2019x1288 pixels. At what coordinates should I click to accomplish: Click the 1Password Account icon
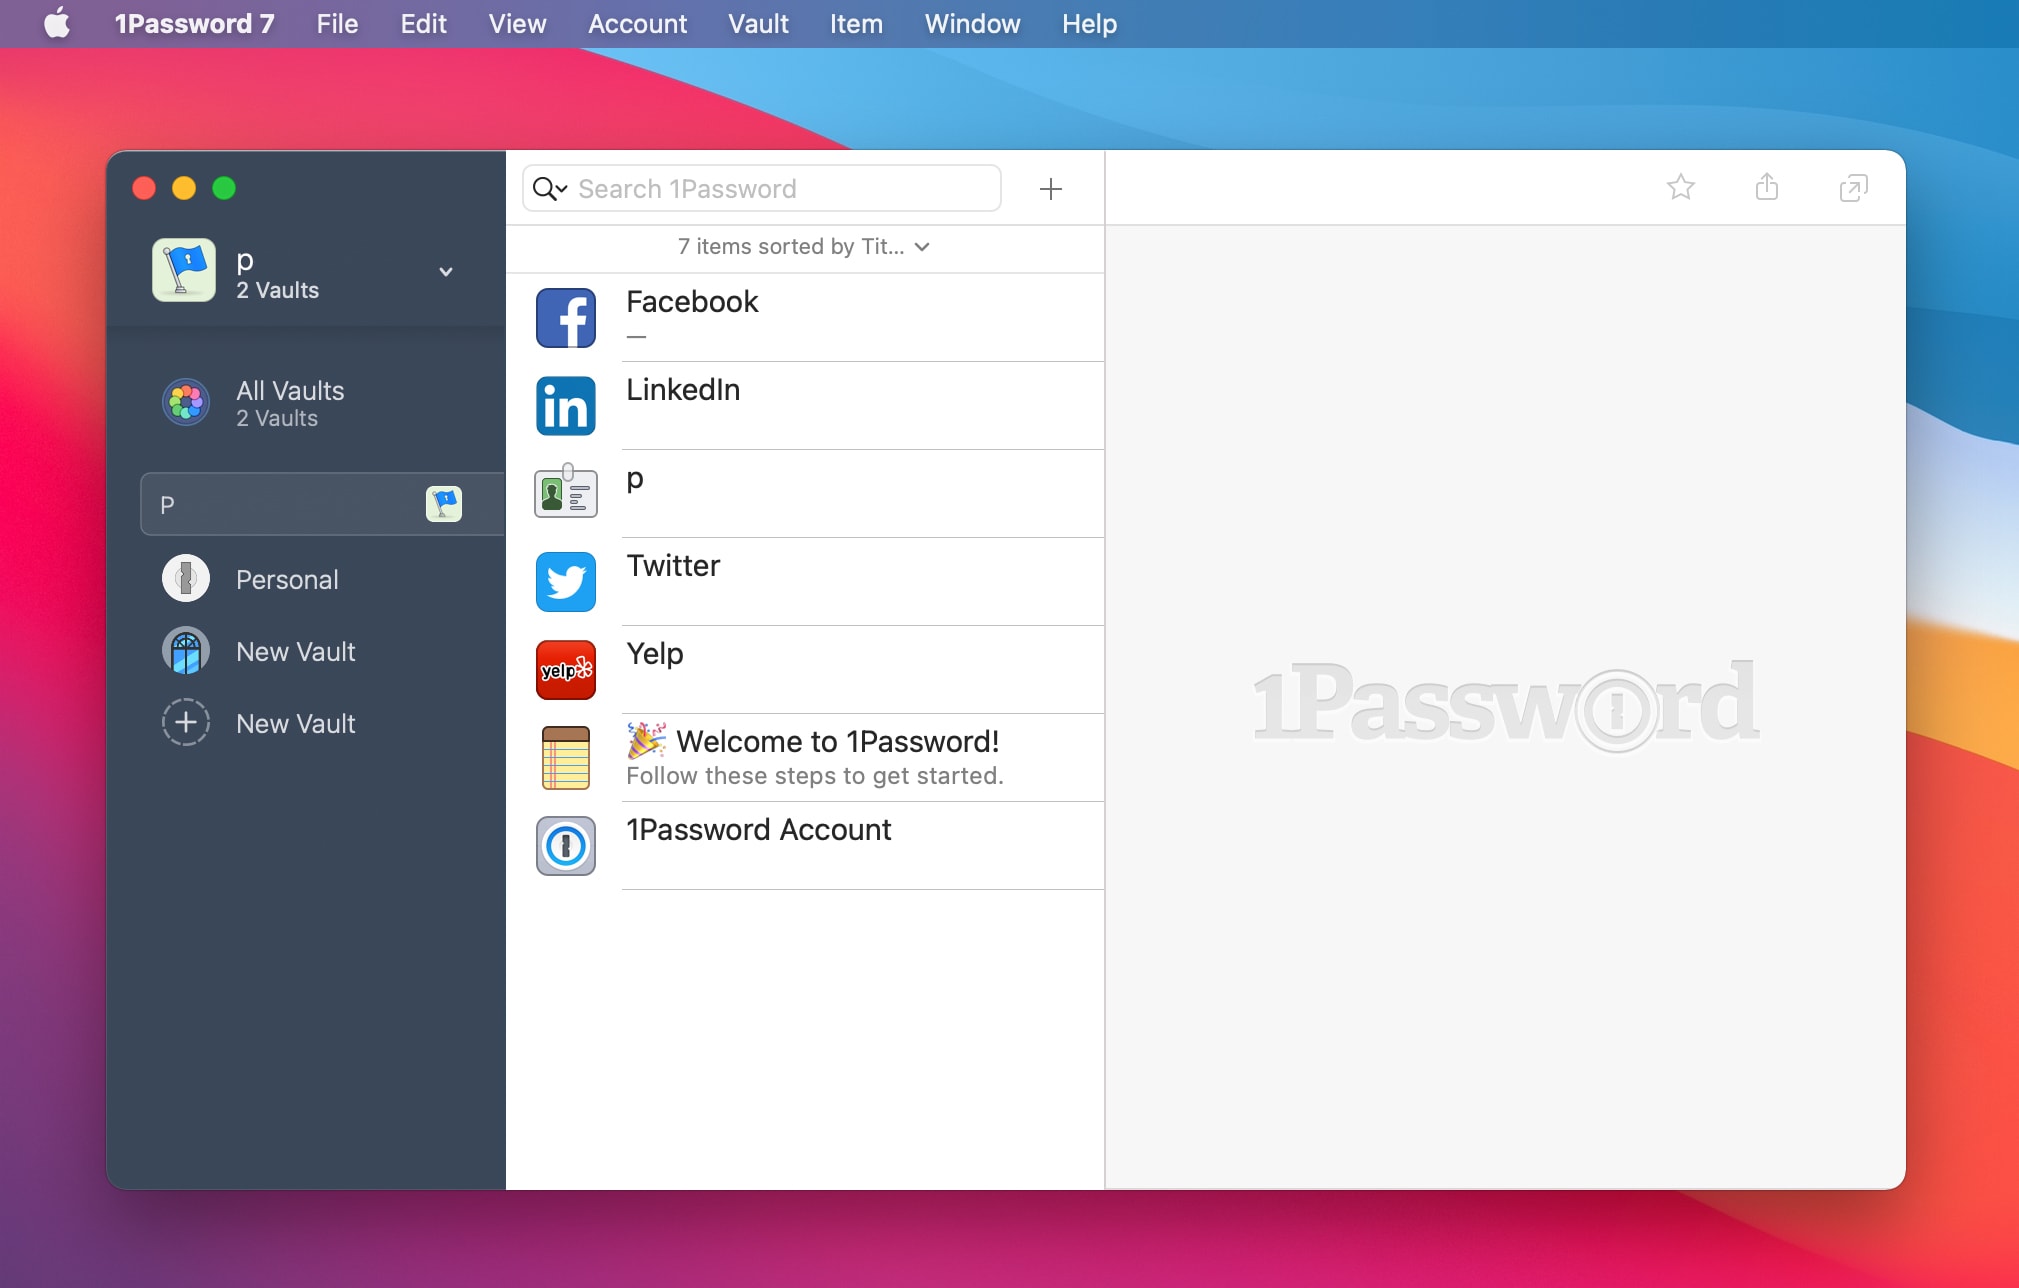click(x=566, y=845)
